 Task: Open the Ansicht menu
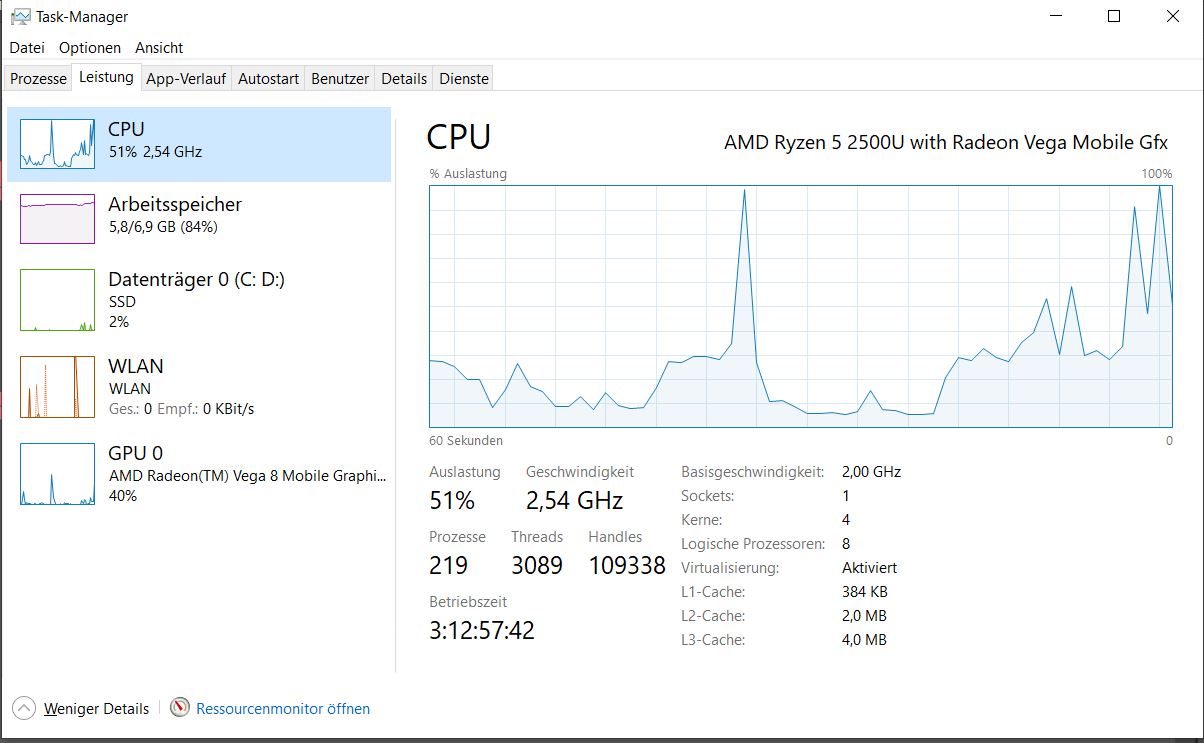pos(159,48)
